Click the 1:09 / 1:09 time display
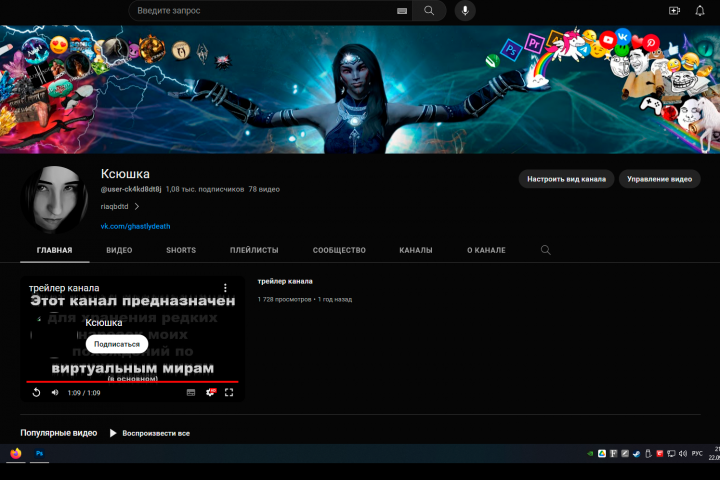The width and height of the screenshot is (720, 480). click(x=84, y=393)
